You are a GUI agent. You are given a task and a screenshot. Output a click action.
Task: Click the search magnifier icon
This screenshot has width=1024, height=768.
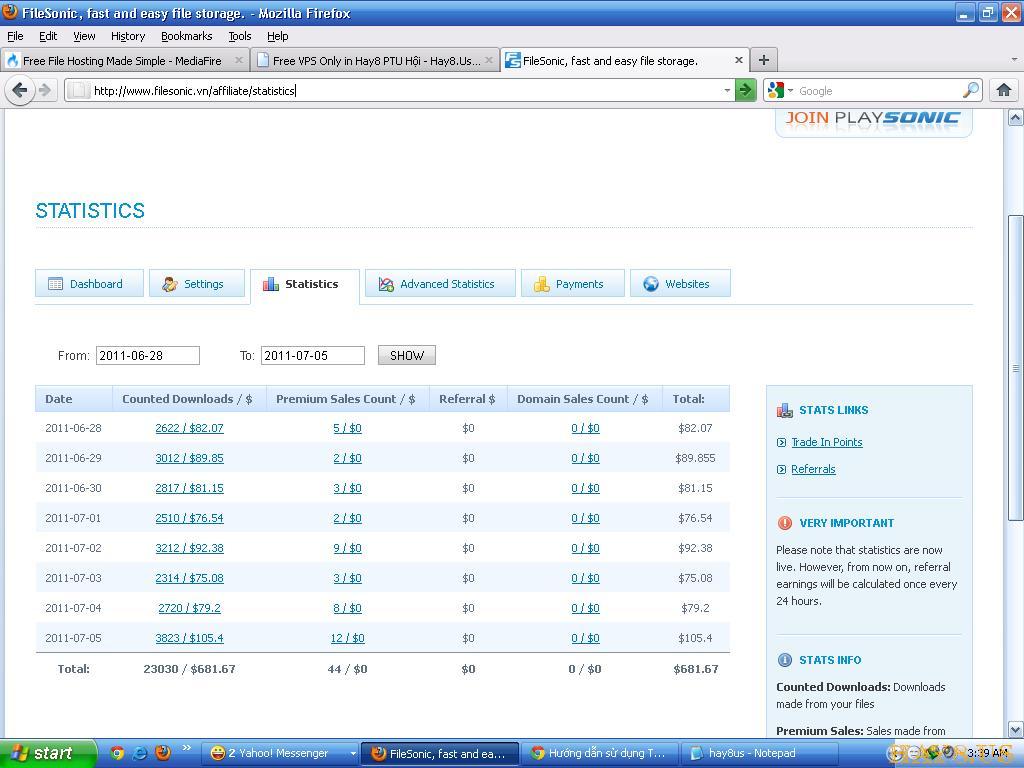click(971, 90)
